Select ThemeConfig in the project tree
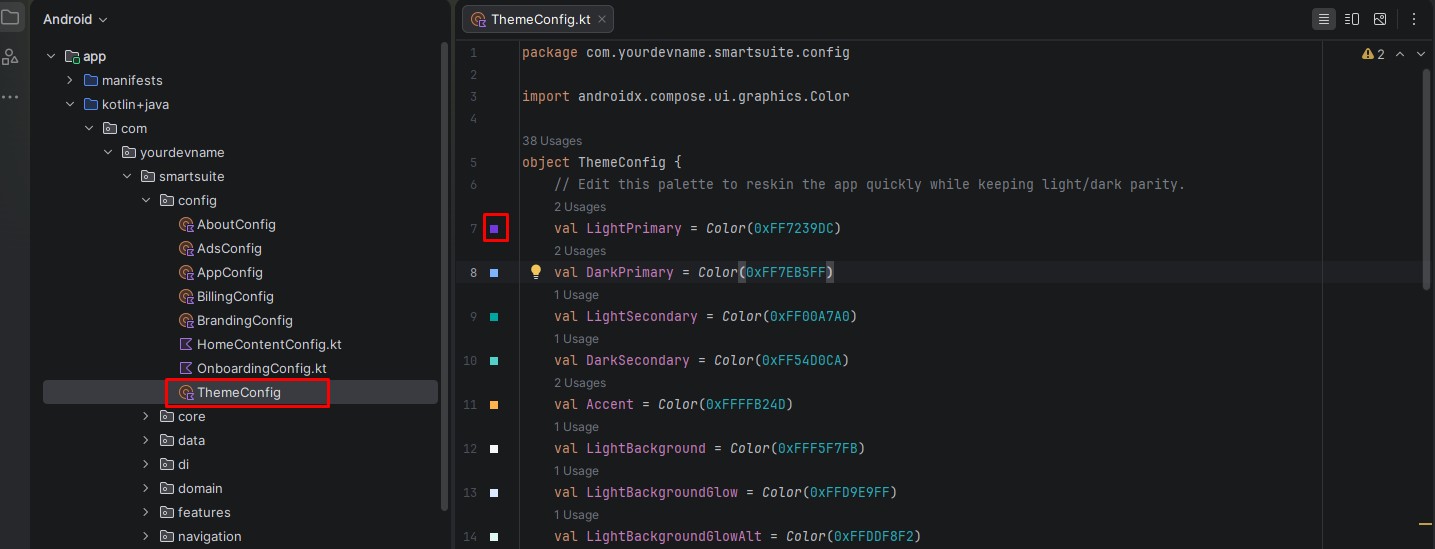 240,393
